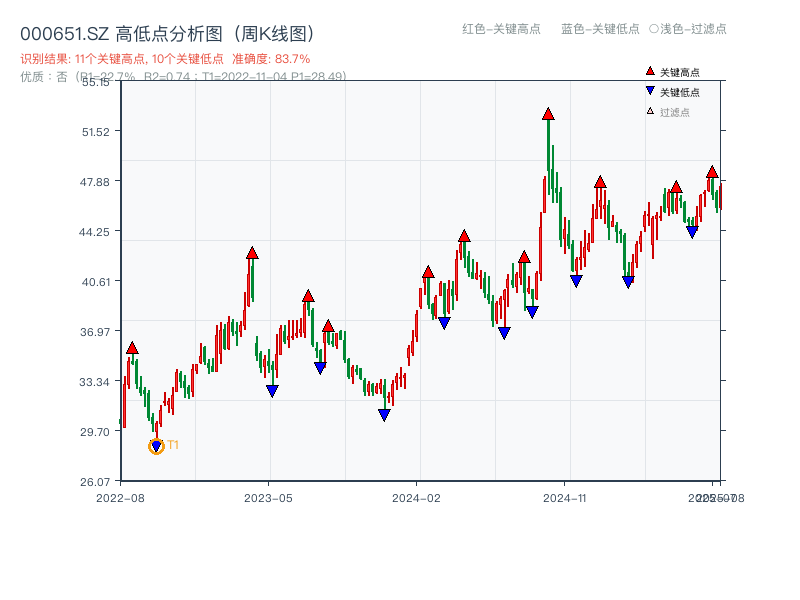Screen dimensions: 800x600
Task: Click the red 识别结果 accuracy summary line
Action: click(x=165, y=59)
